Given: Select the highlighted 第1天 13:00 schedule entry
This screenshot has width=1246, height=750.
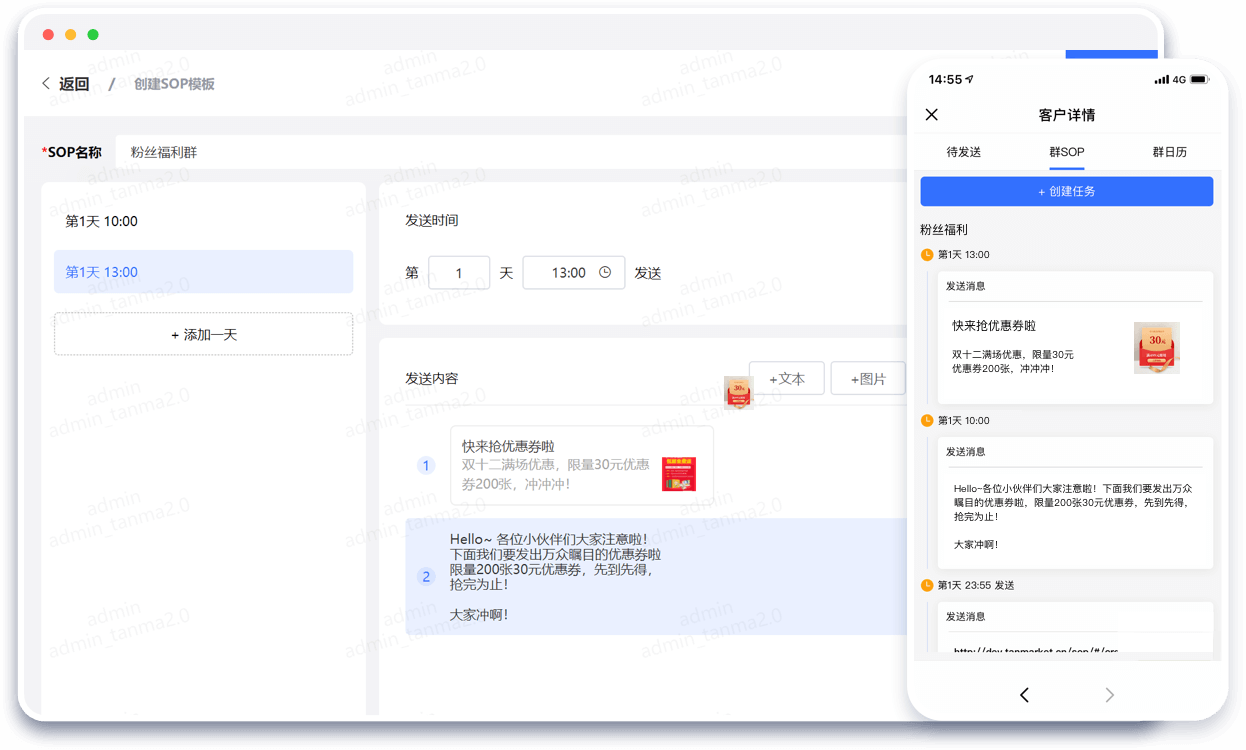Looking at the screenshot, I should [x=203, y=271].
